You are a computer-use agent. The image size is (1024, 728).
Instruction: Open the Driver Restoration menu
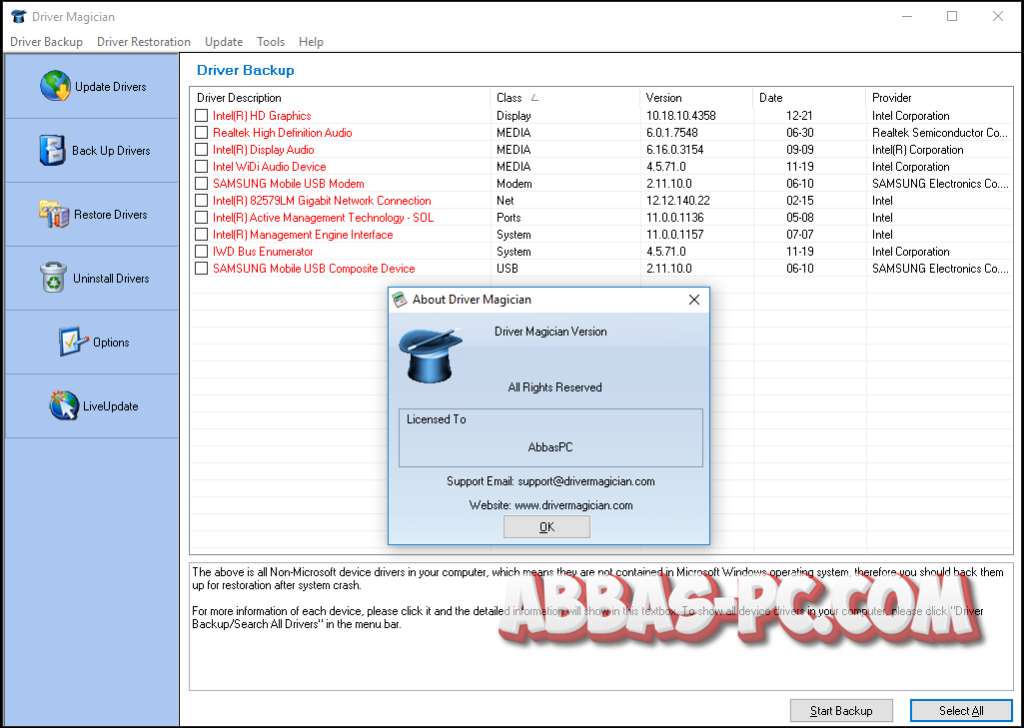point(143,41)
